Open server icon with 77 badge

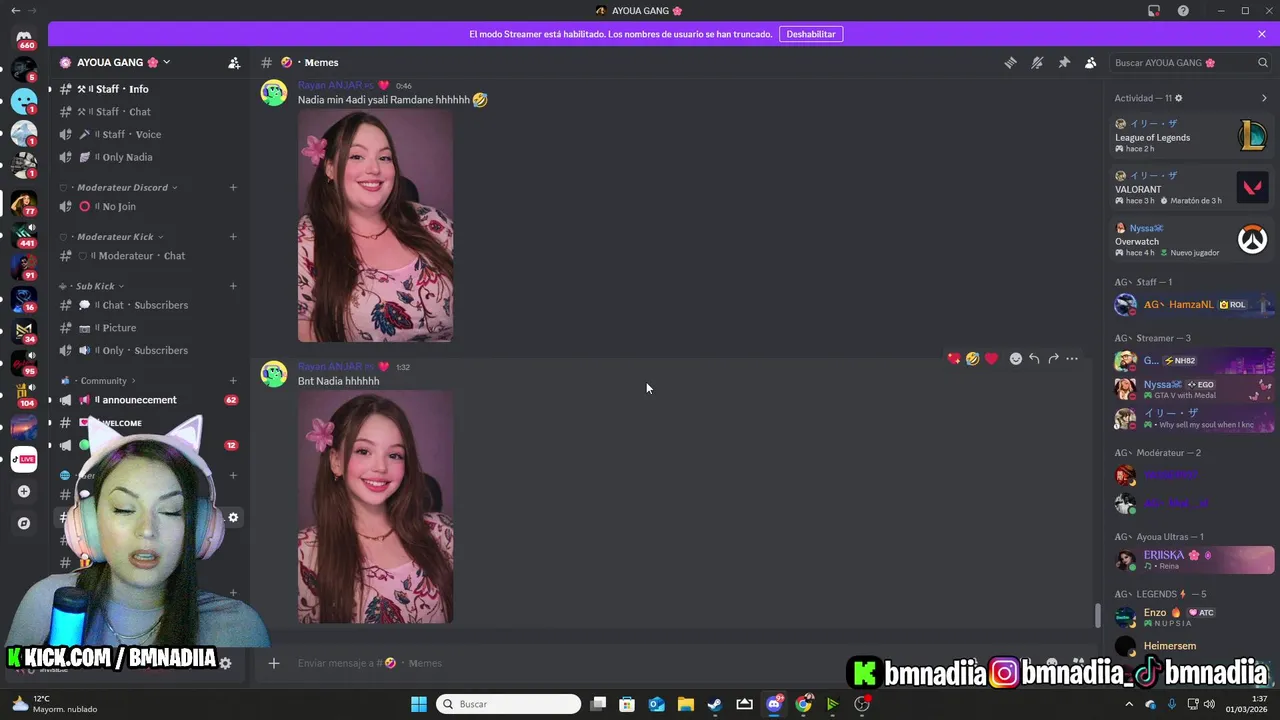click(x=24, y=203)
